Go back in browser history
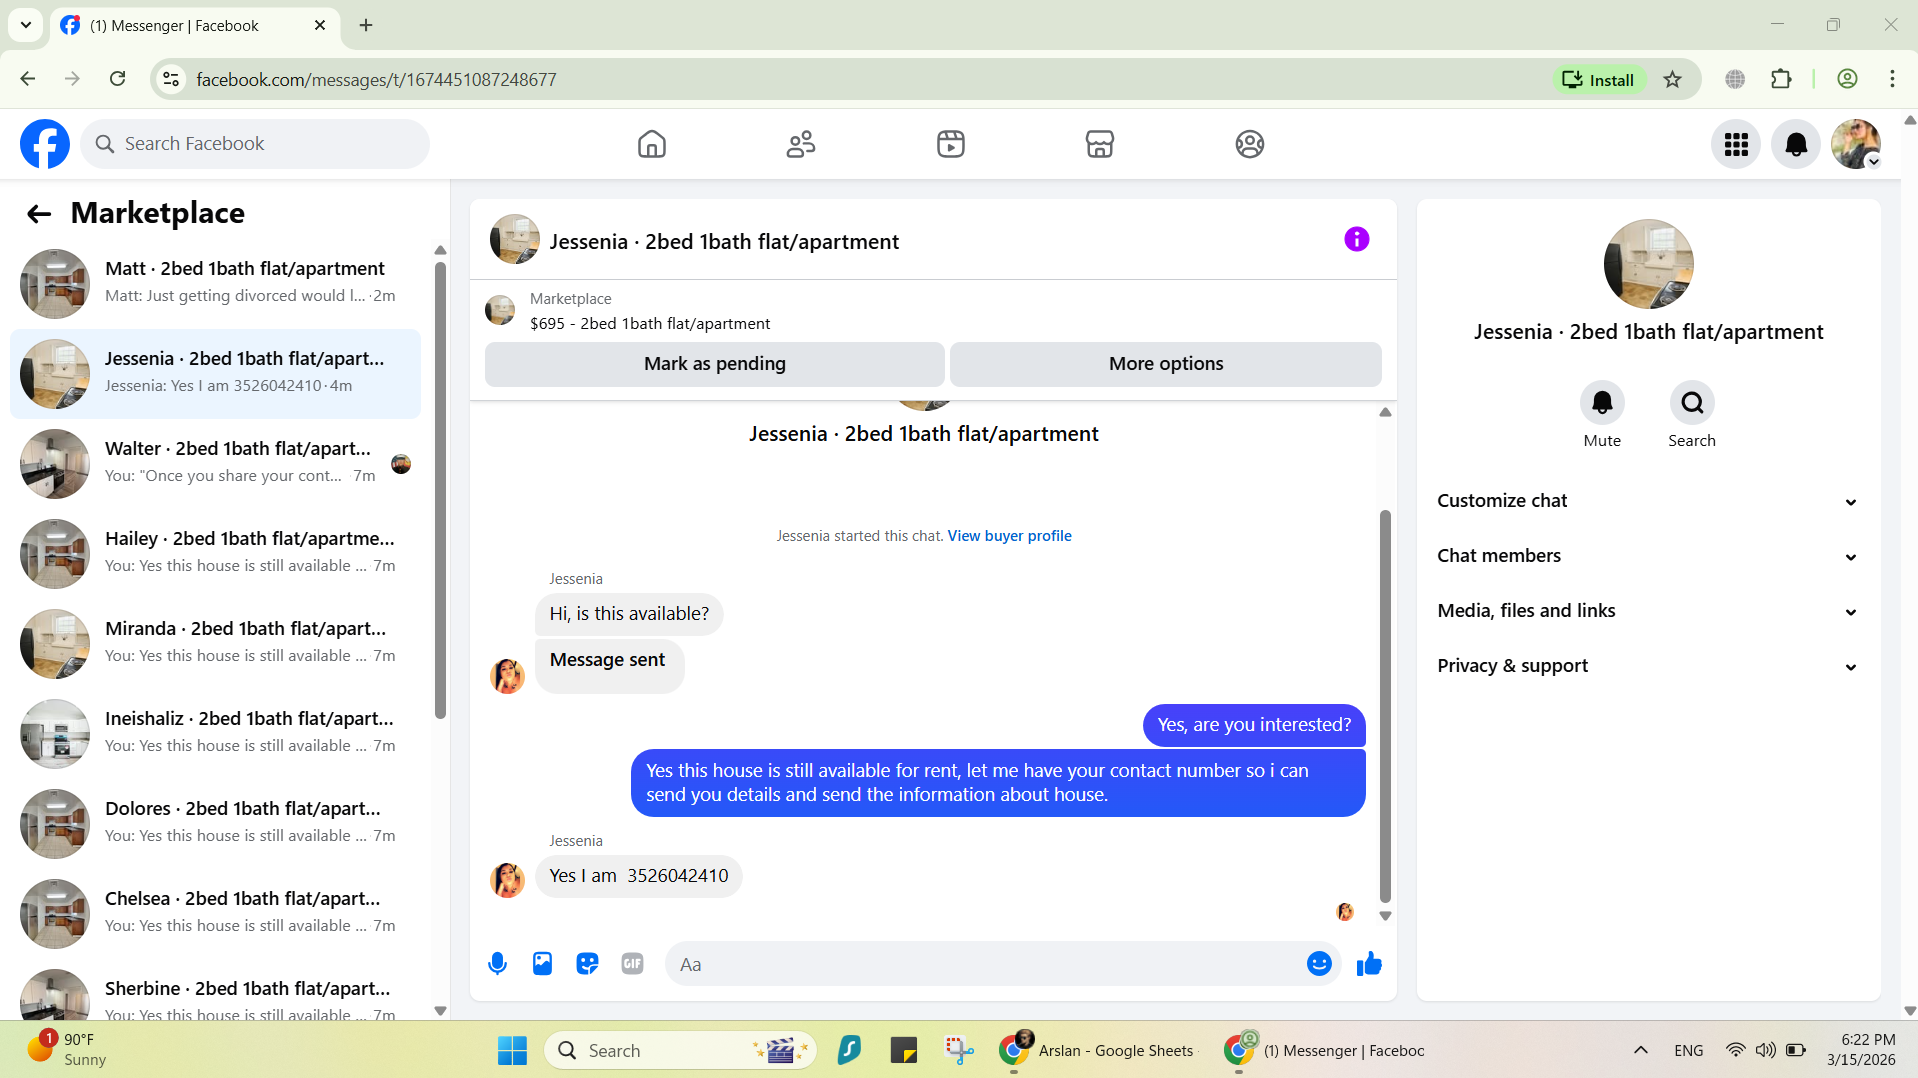The width and height of the screenshot is (1918, 1078). 27,79
